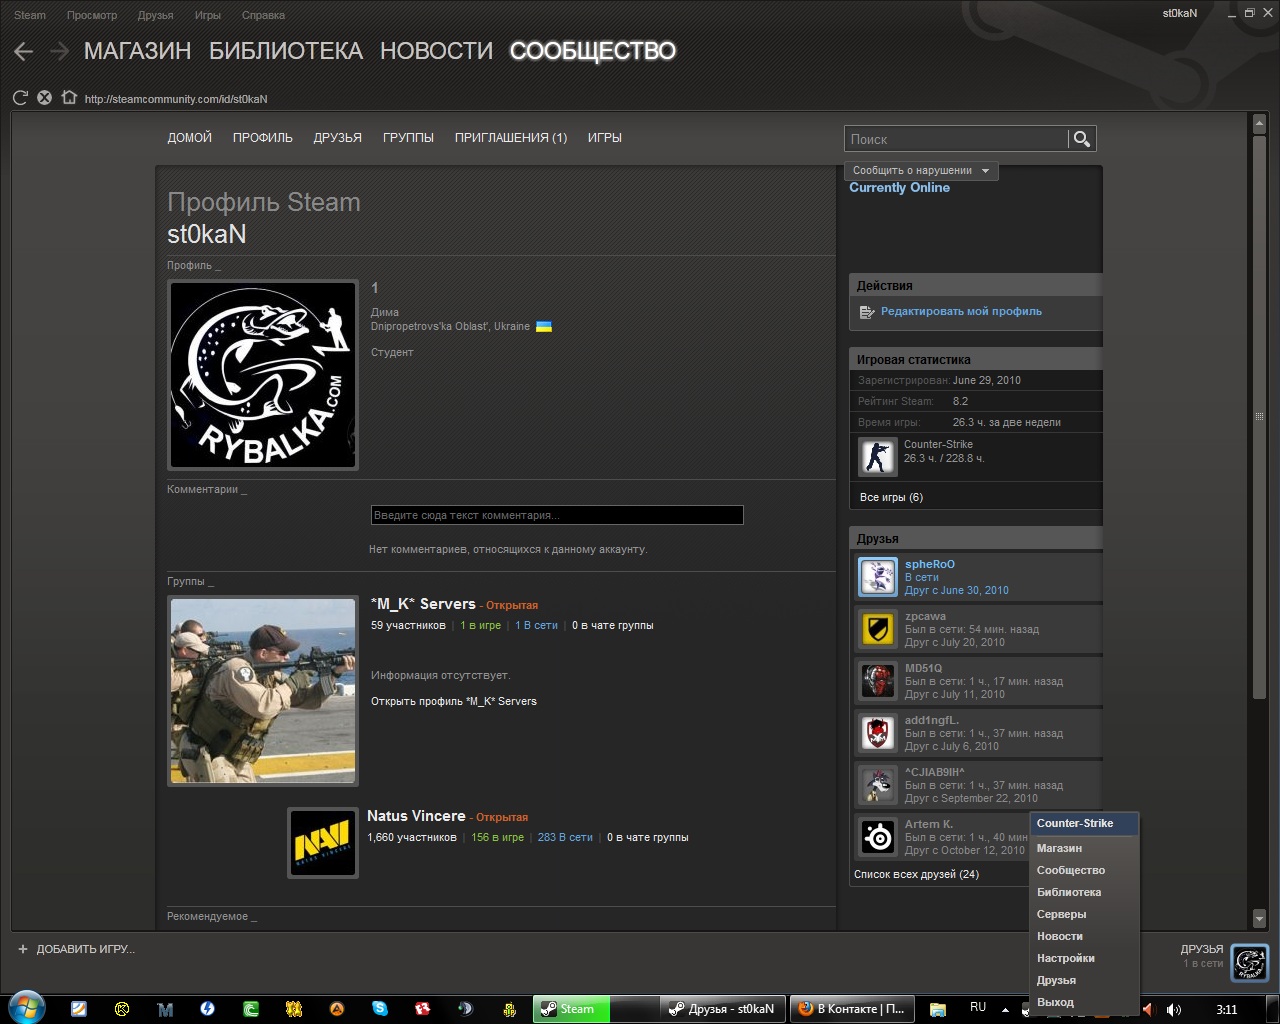Switch to the Firefox В Контакте window

851,1009
